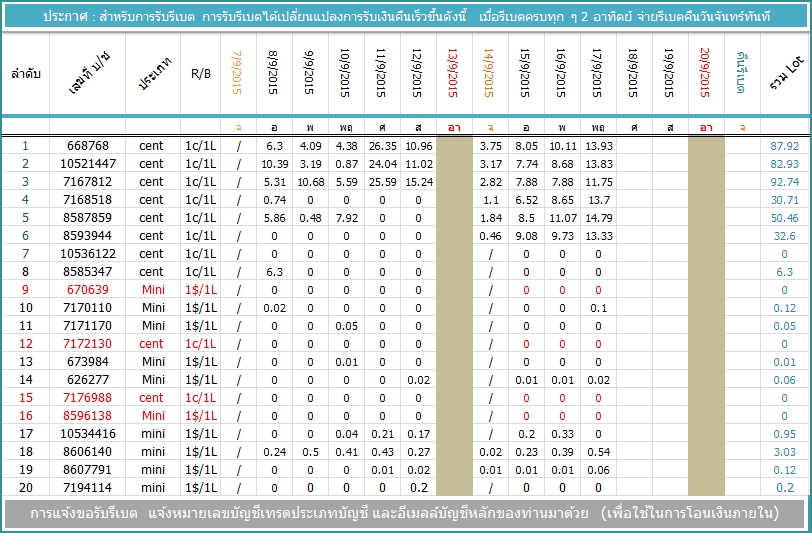Viewport: 812px width, 533px height.
Task: Select red row number 9
Action: click(x=25, y=290)
